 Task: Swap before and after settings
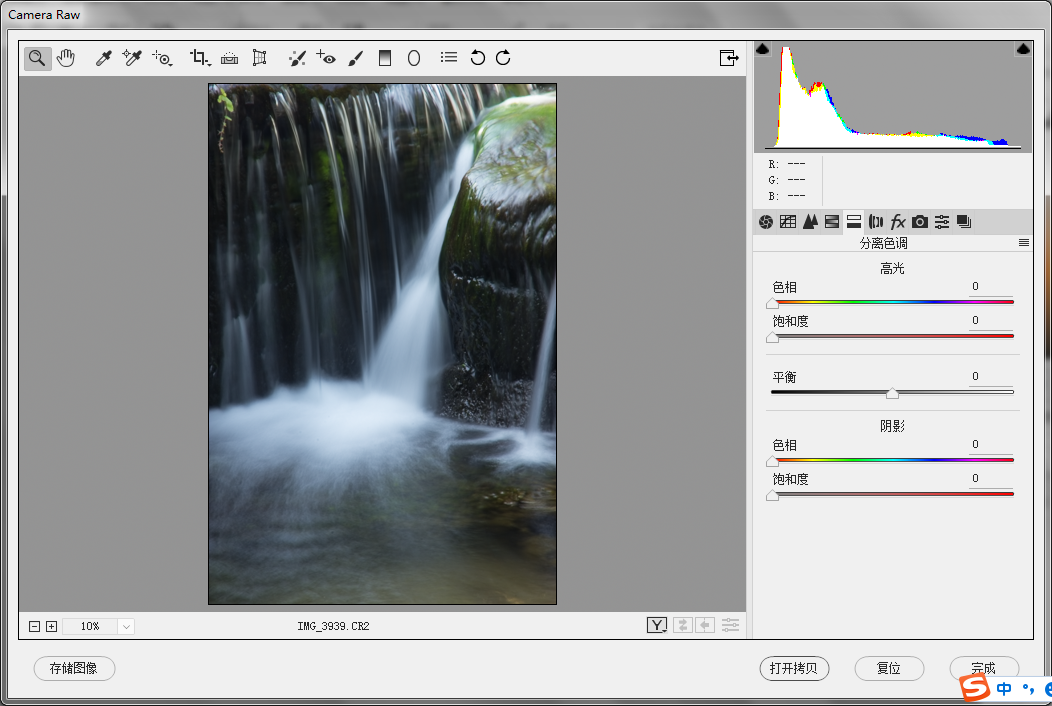(x=682, y=625)
